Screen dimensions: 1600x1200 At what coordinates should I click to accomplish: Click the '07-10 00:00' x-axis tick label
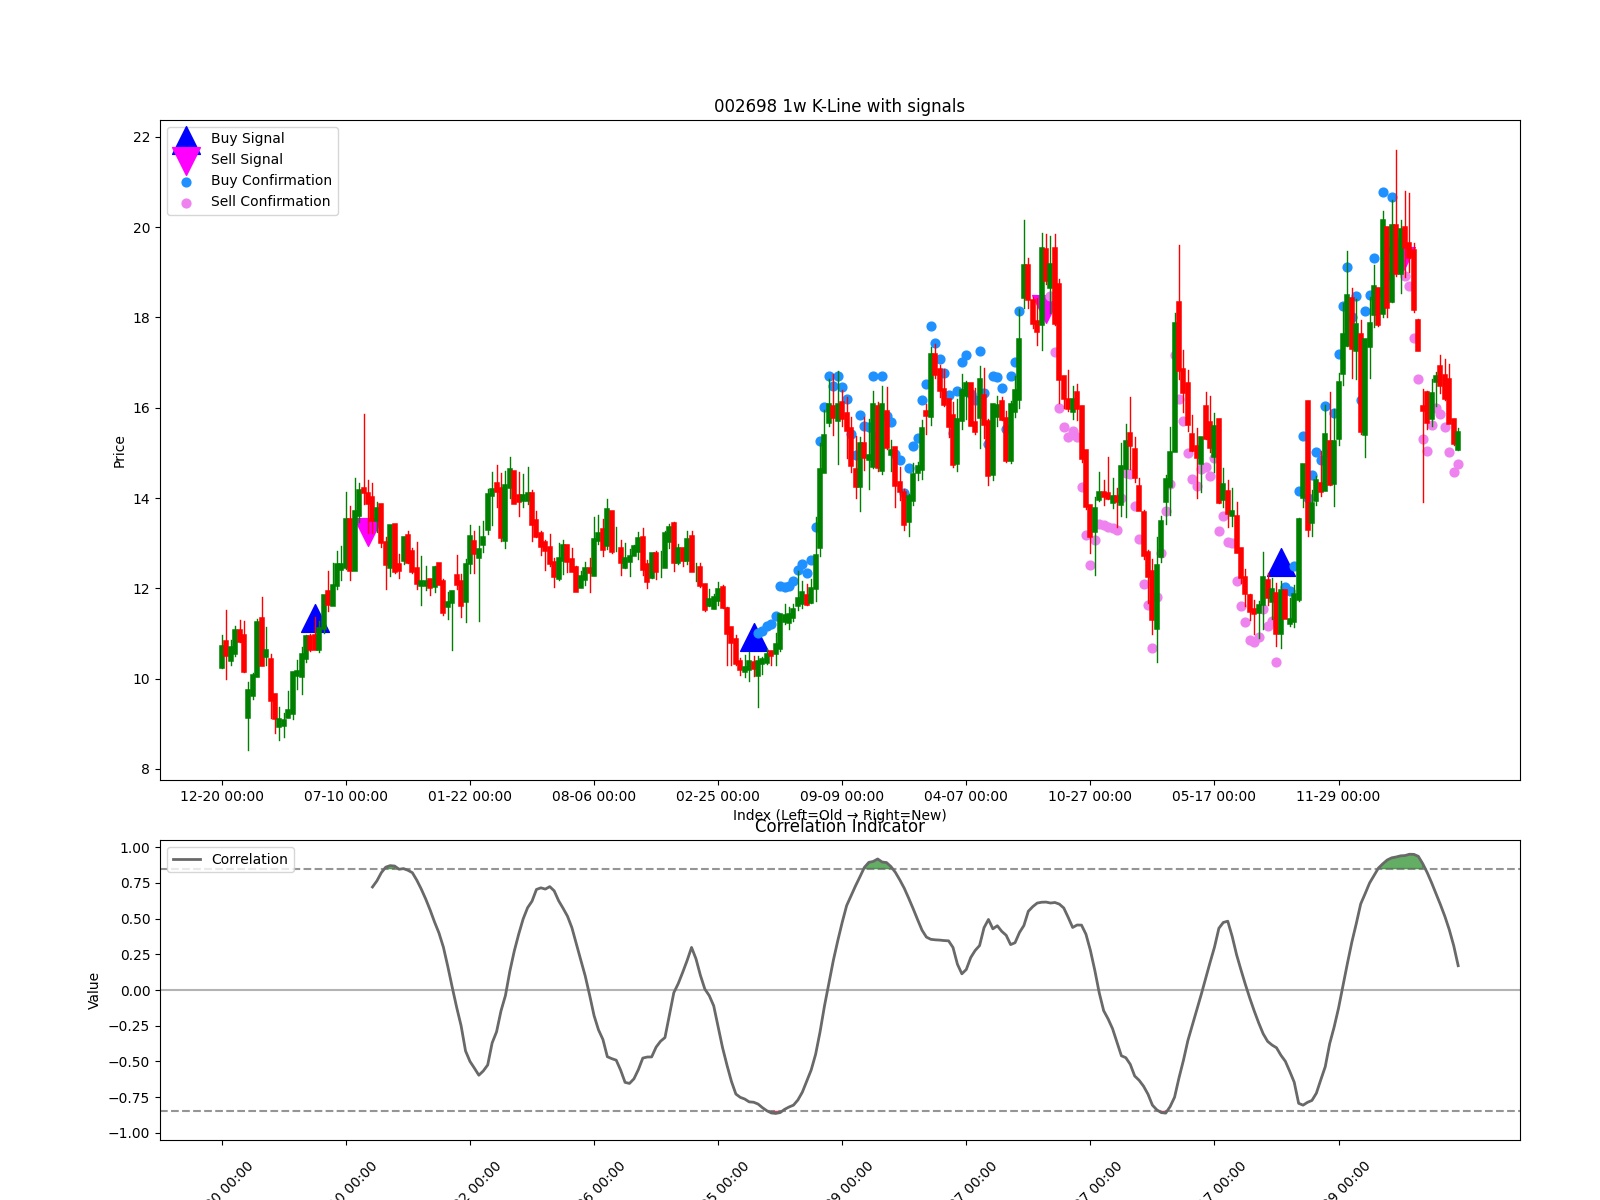(346, 797)
